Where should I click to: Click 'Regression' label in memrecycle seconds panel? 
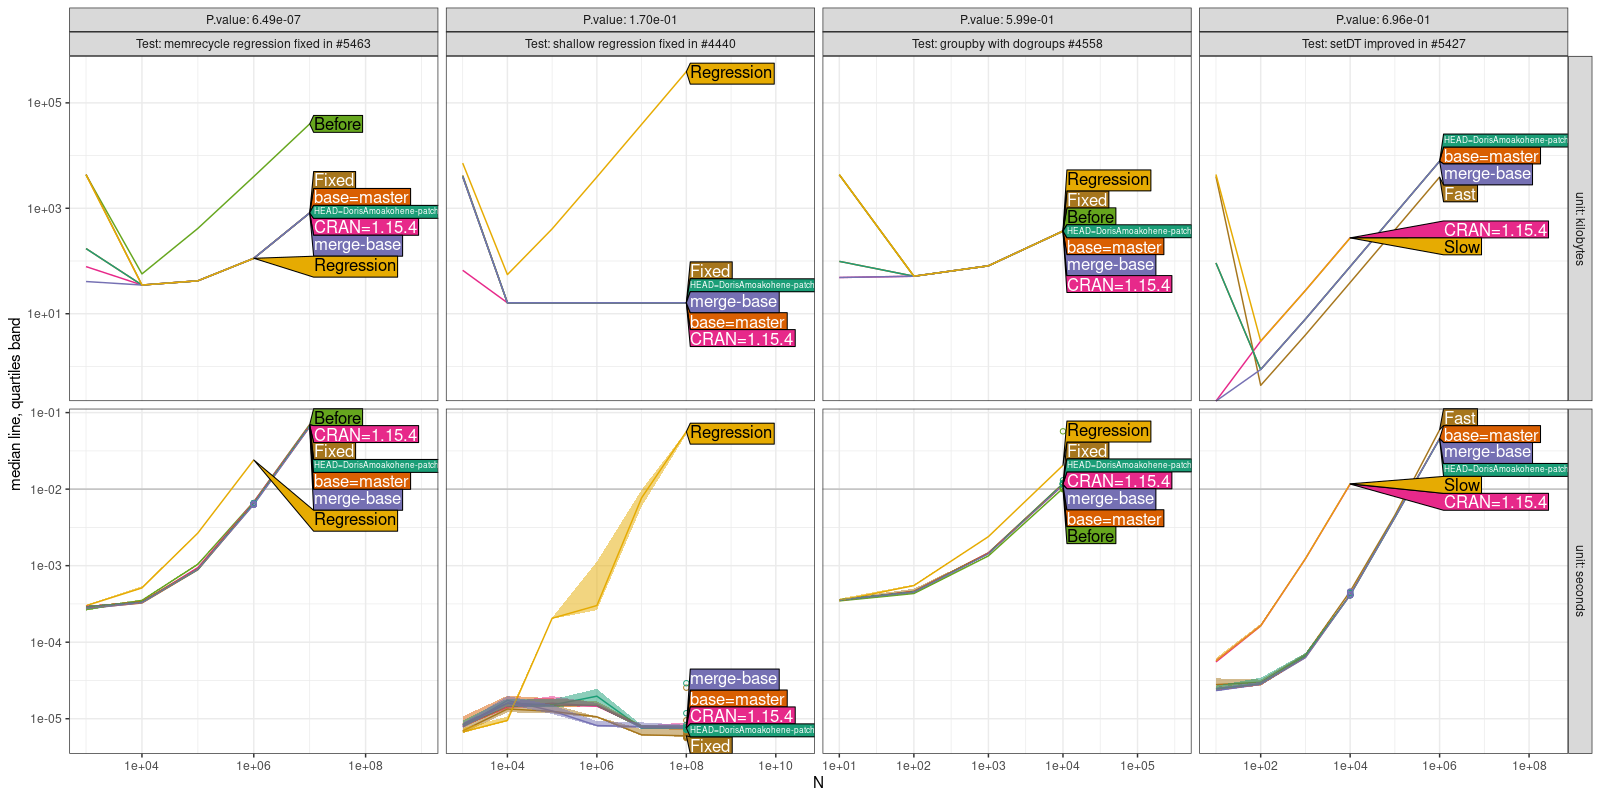pyautogui.click(x=355, y=520)
